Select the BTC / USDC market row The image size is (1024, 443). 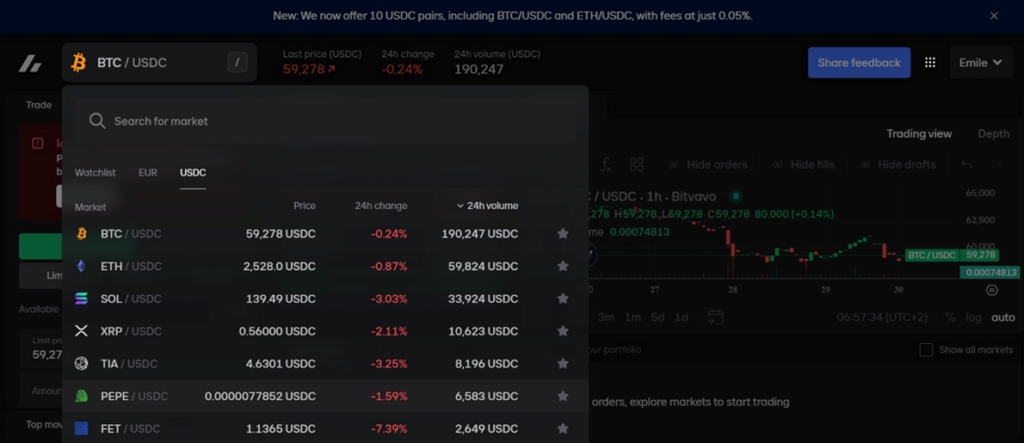(325, 233)
